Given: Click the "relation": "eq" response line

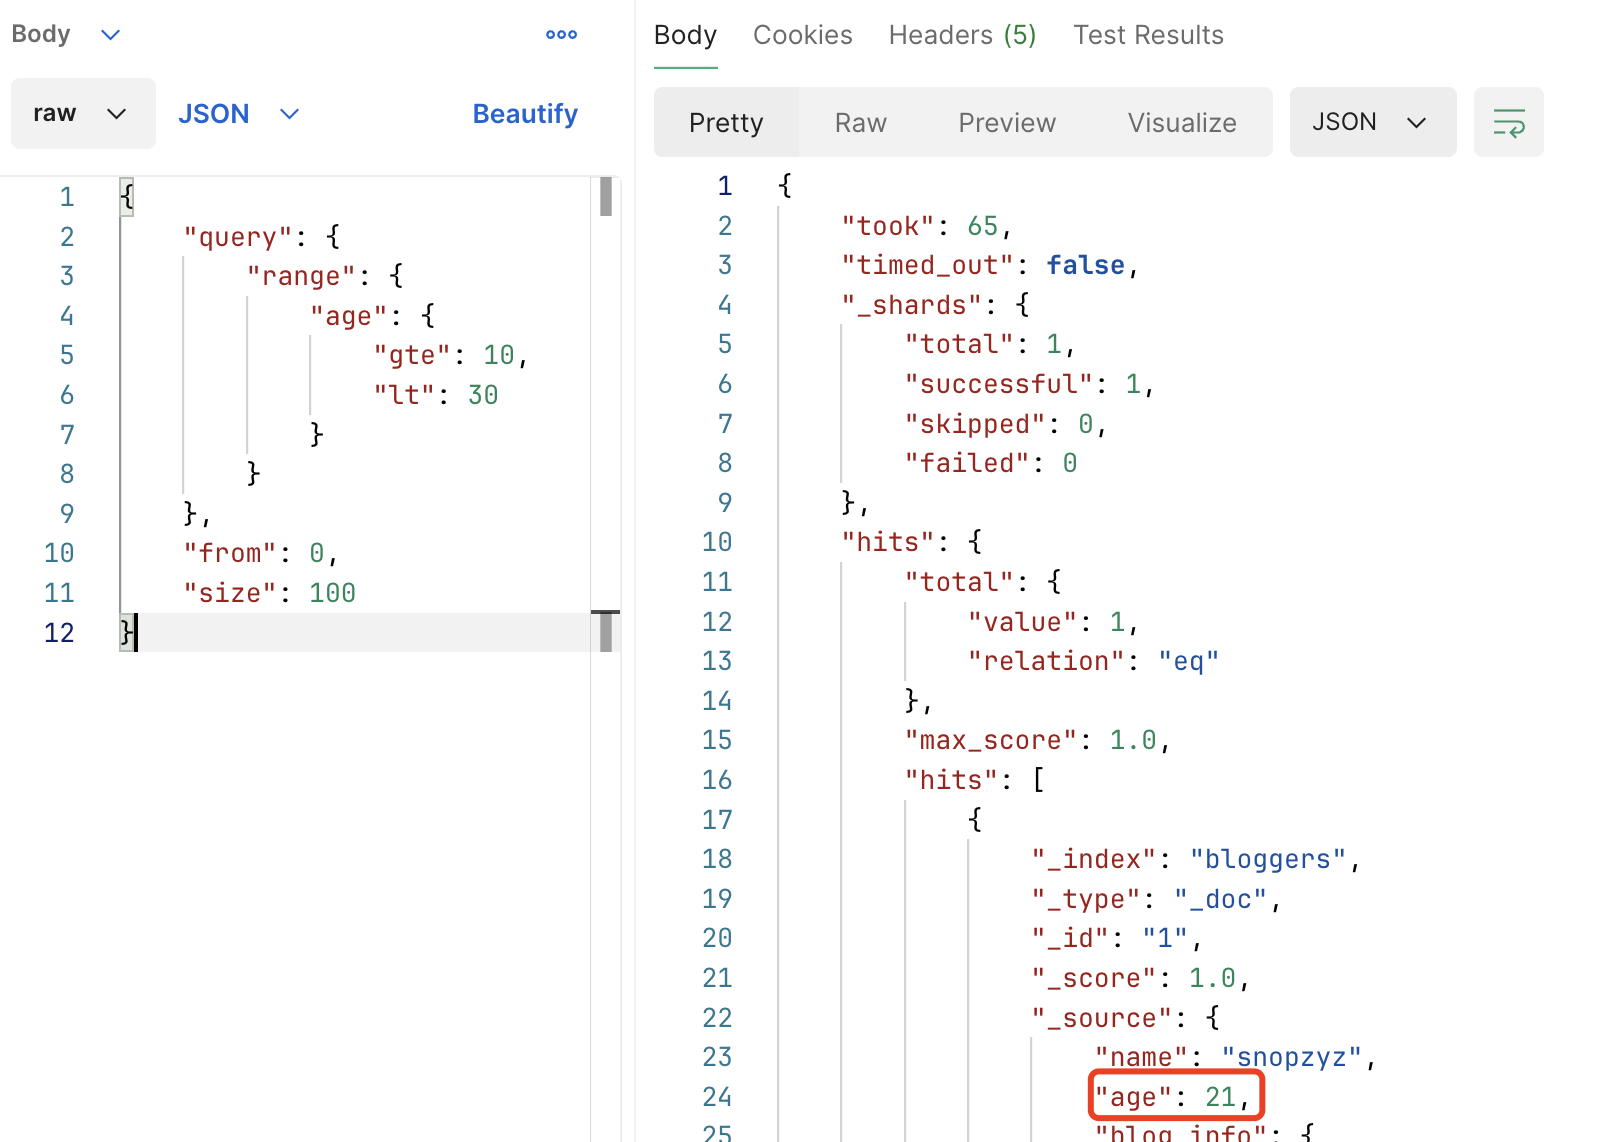Looking at the screenshot, I should point(1094,661).
